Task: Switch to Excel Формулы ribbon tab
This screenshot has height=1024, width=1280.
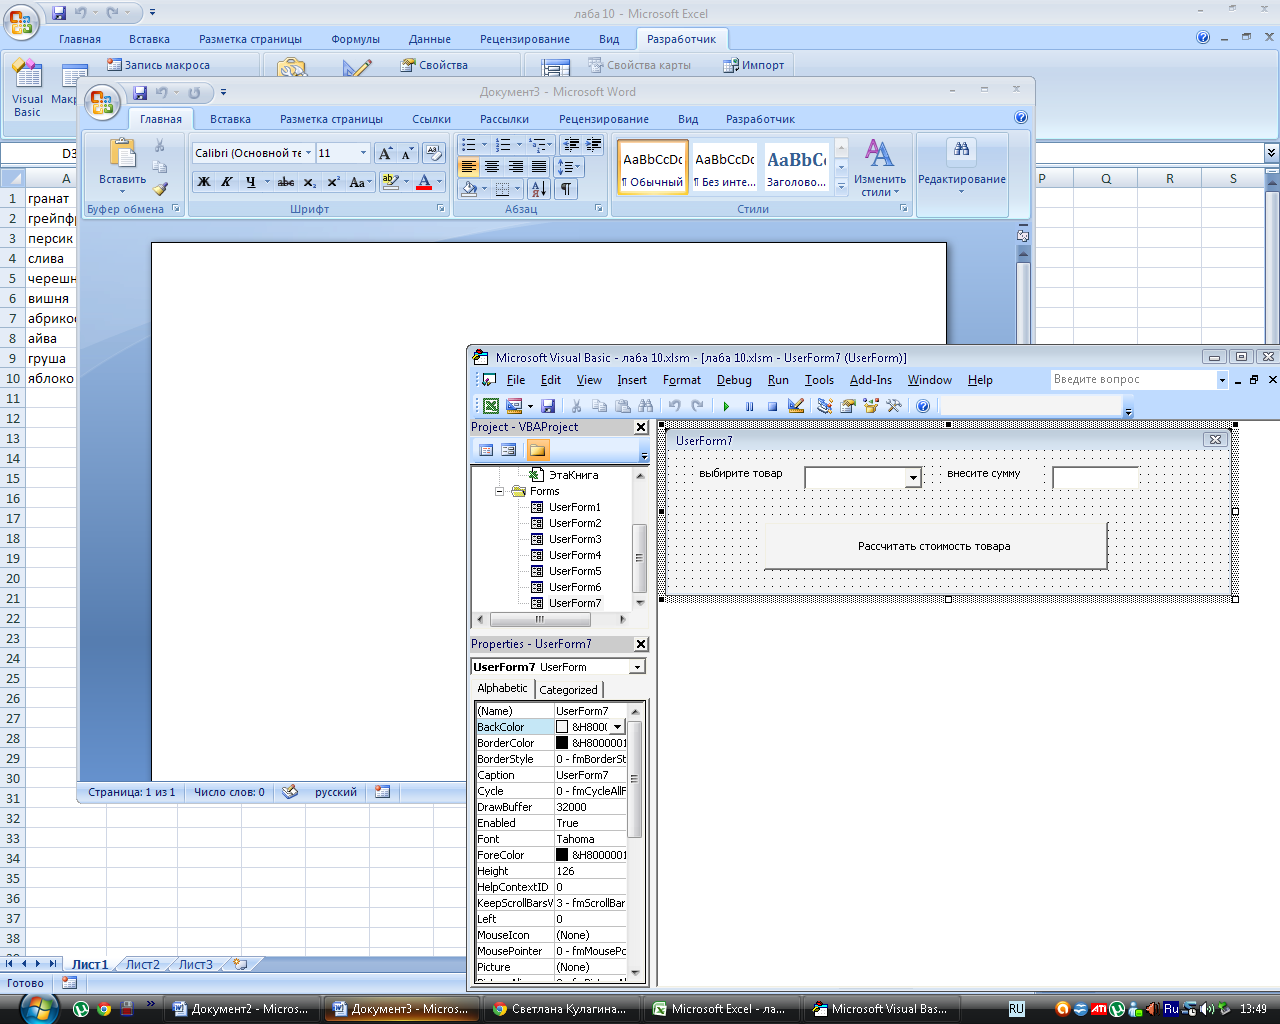Action: pos(355,39)
